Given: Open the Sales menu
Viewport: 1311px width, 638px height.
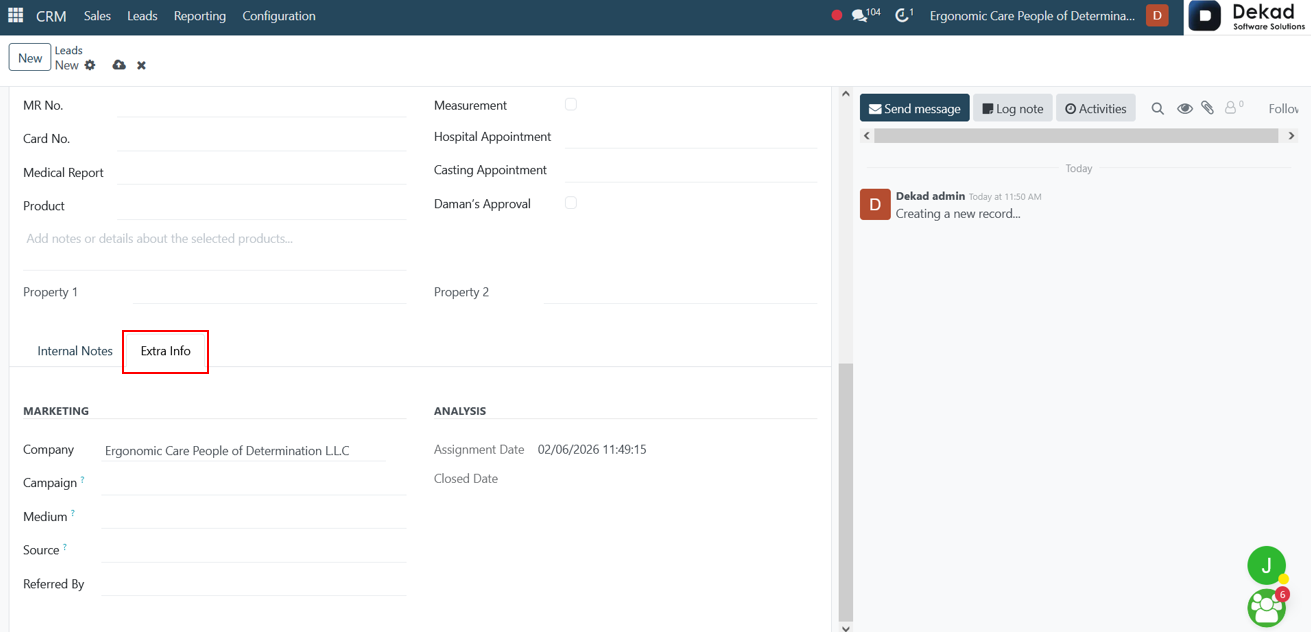Looking at the screenshot, I should click(x=97, y=16).
